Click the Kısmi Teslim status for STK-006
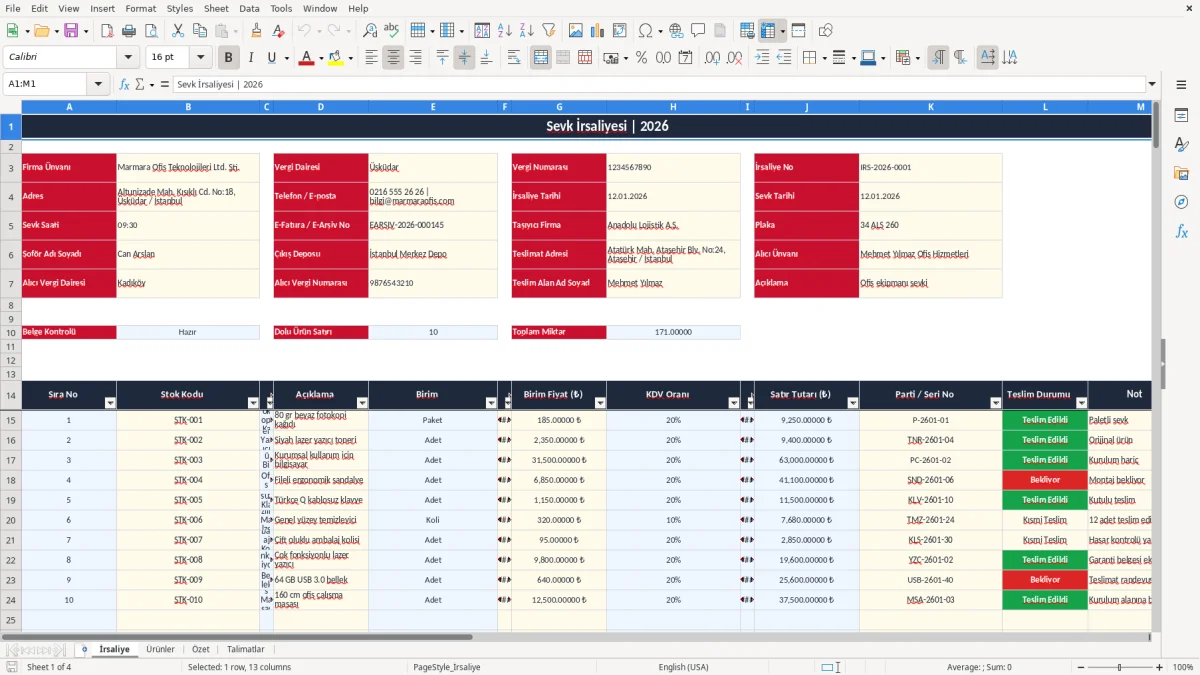This screenshot has width=1200, height=675. coord(1045,520)
